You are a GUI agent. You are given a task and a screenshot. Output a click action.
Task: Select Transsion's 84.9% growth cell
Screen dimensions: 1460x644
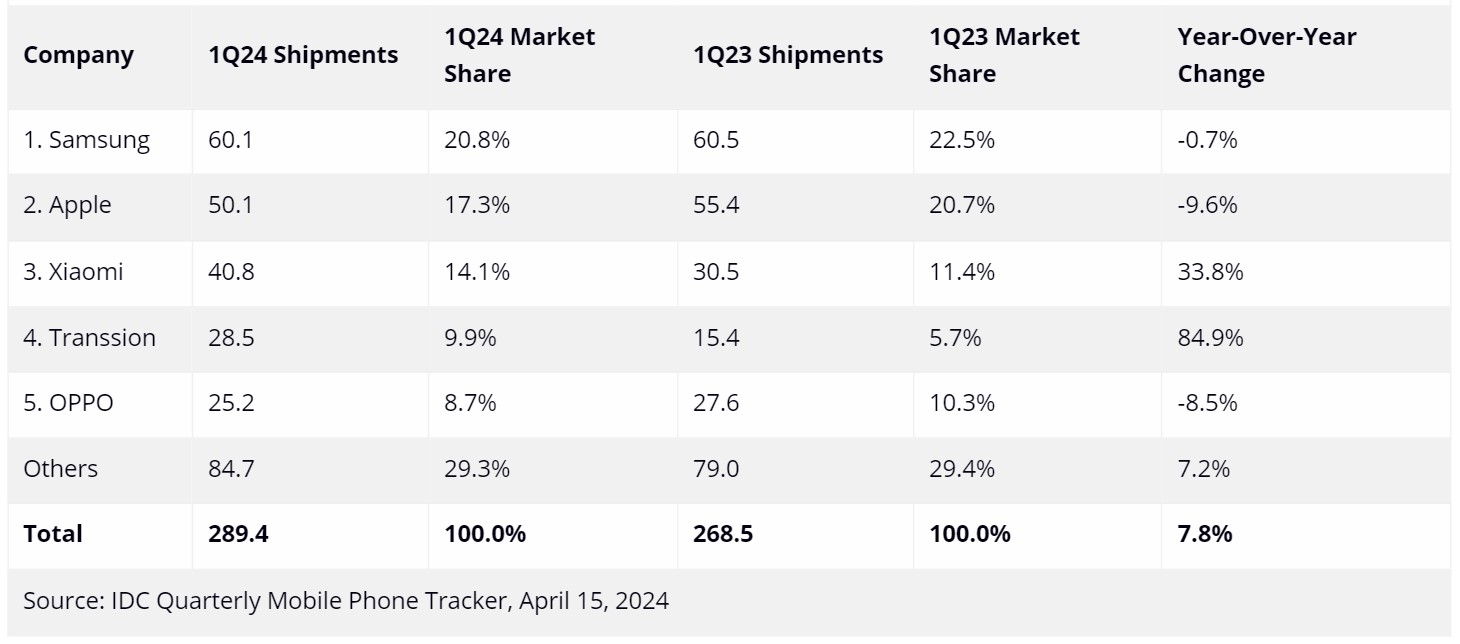(x=1210, y=338)
